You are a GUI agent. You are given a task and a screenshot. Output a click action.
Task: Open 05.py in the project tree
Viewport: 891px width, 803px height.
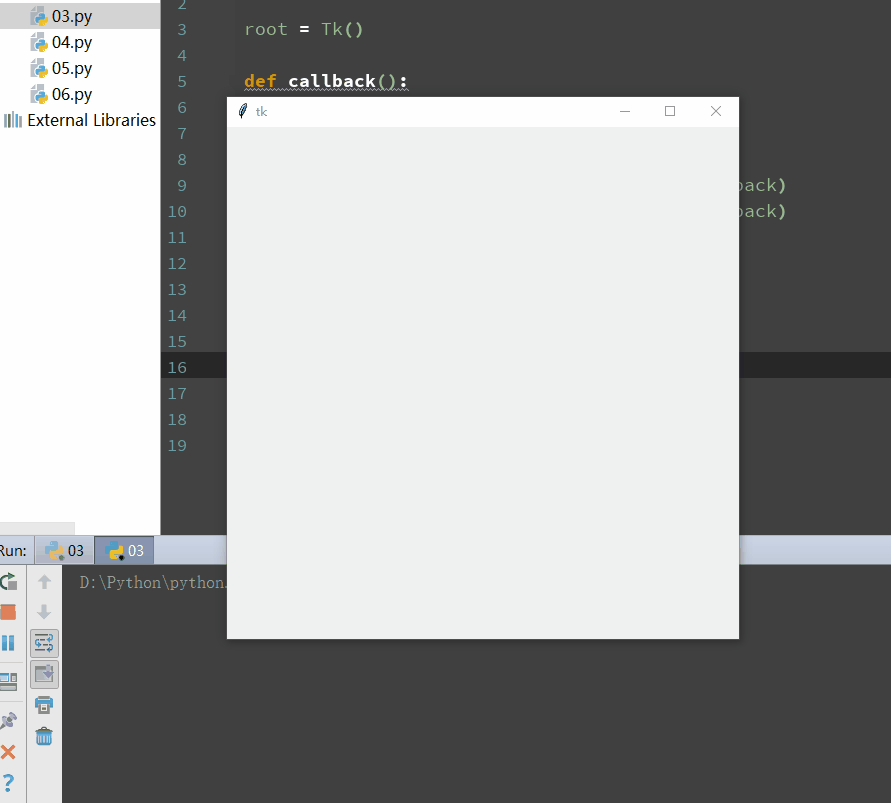(72, 68)
